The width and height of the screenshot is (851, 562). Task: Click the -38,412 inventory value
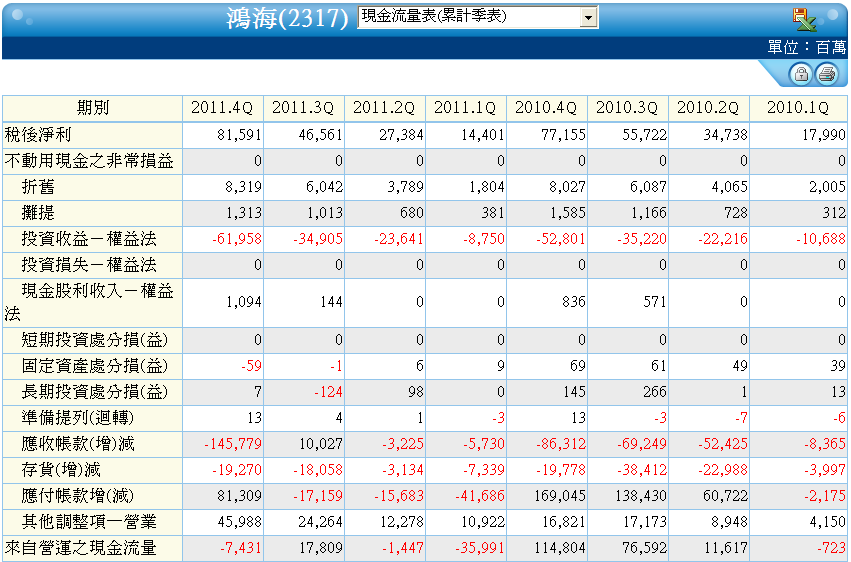pyautogui.click(x=642, y=470)
